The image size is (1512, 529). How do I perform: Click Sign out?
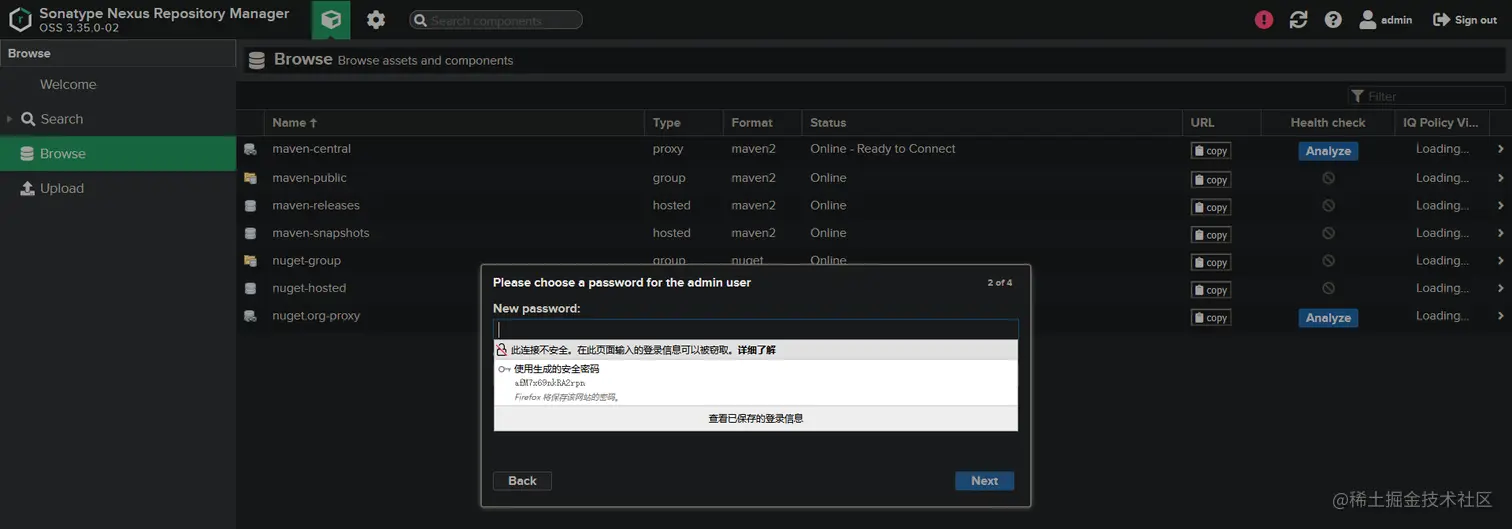click(x=1465, y=20)
